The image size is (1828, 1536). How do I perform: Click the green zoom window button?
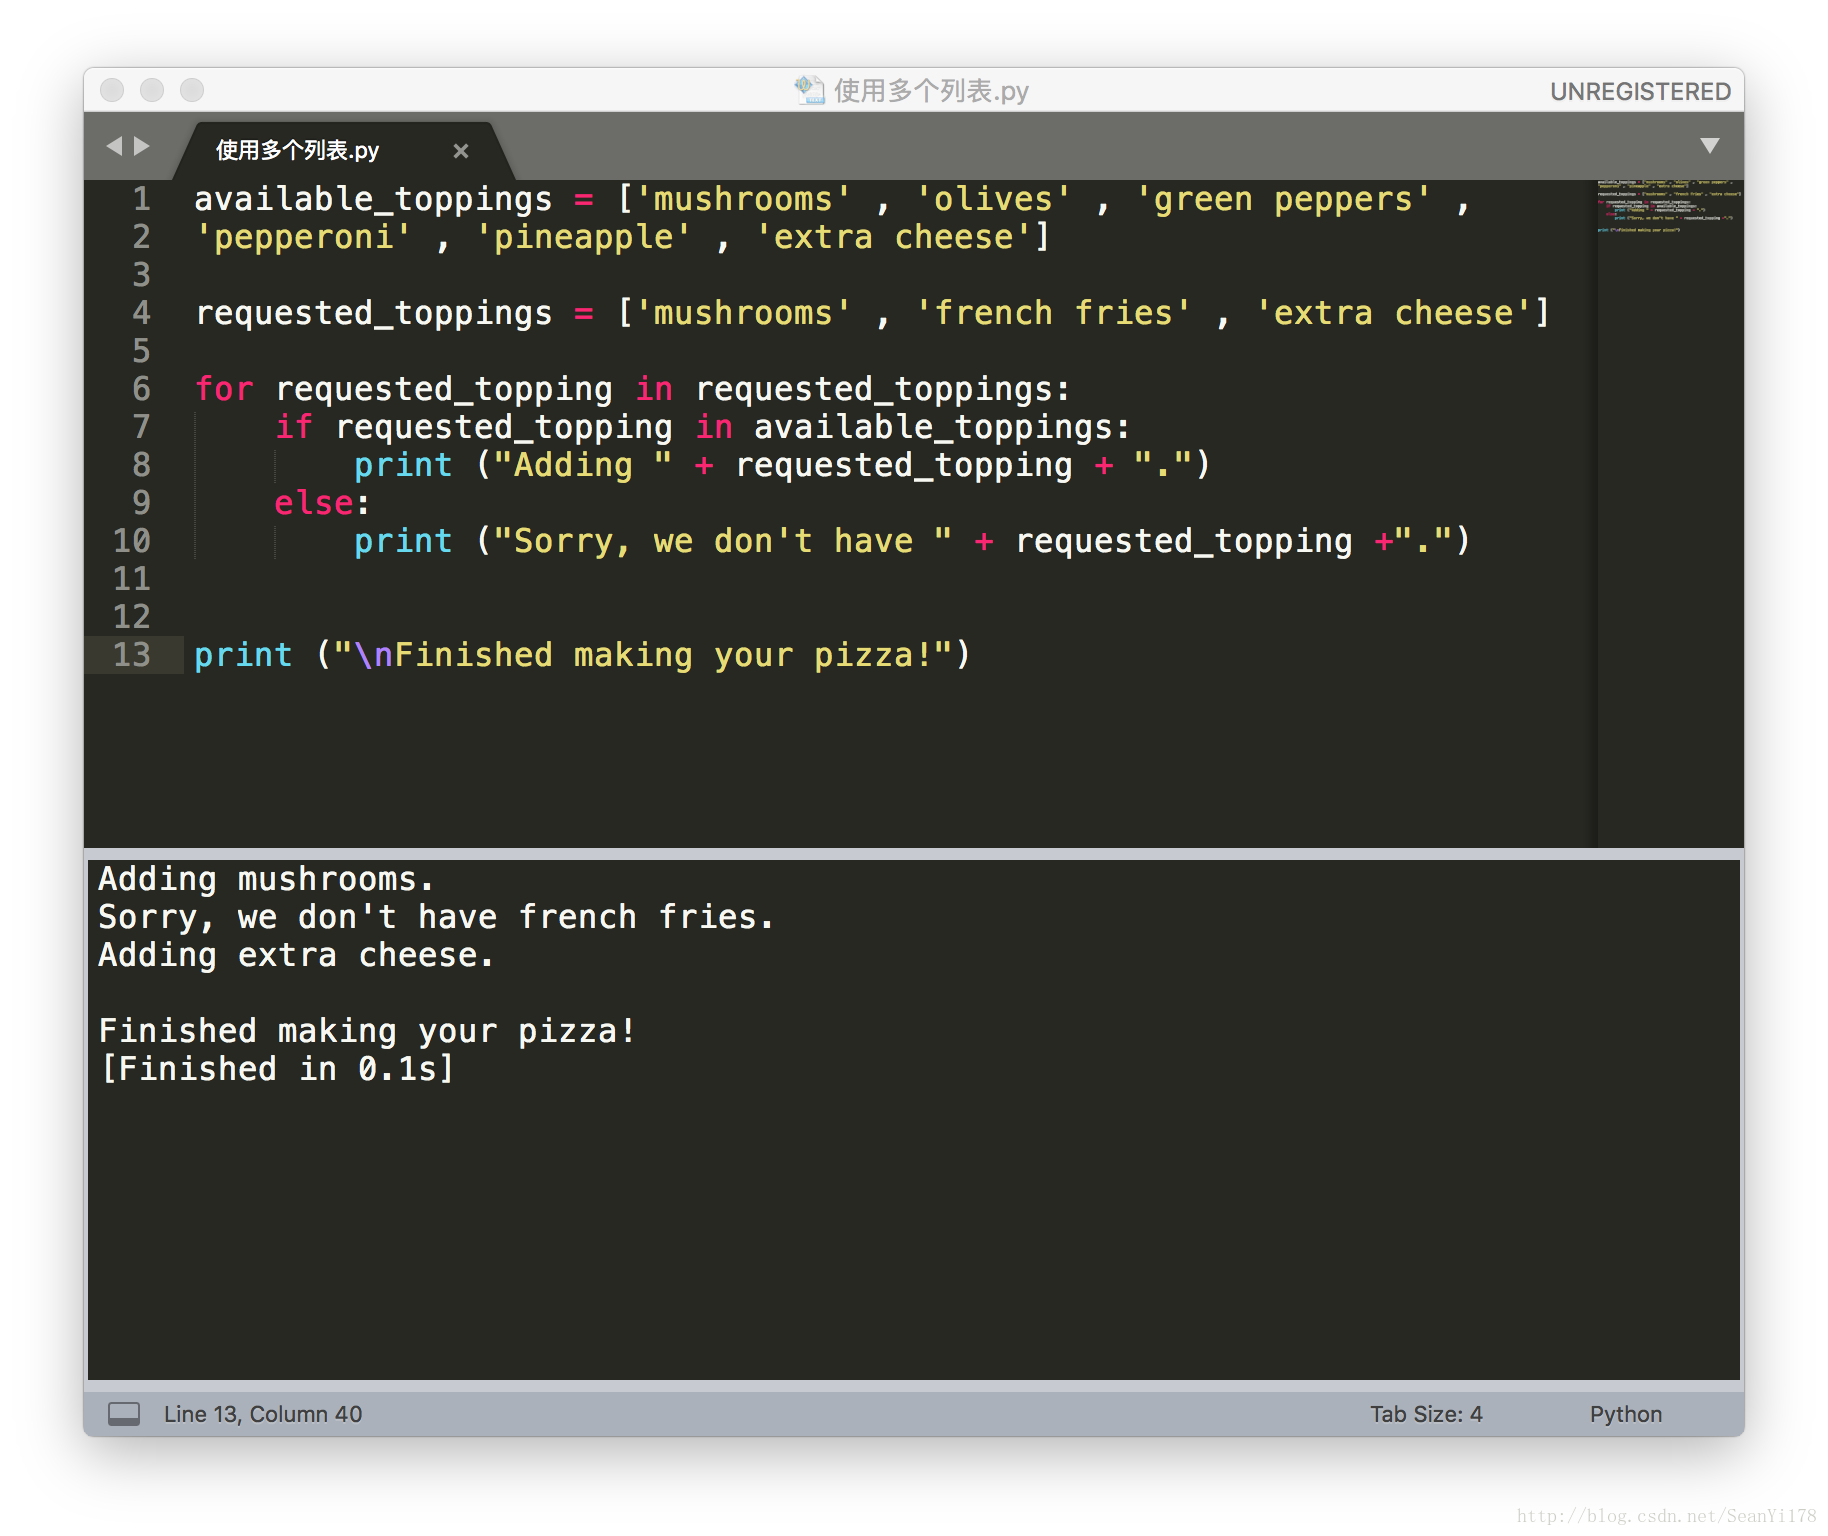point(192,90)
